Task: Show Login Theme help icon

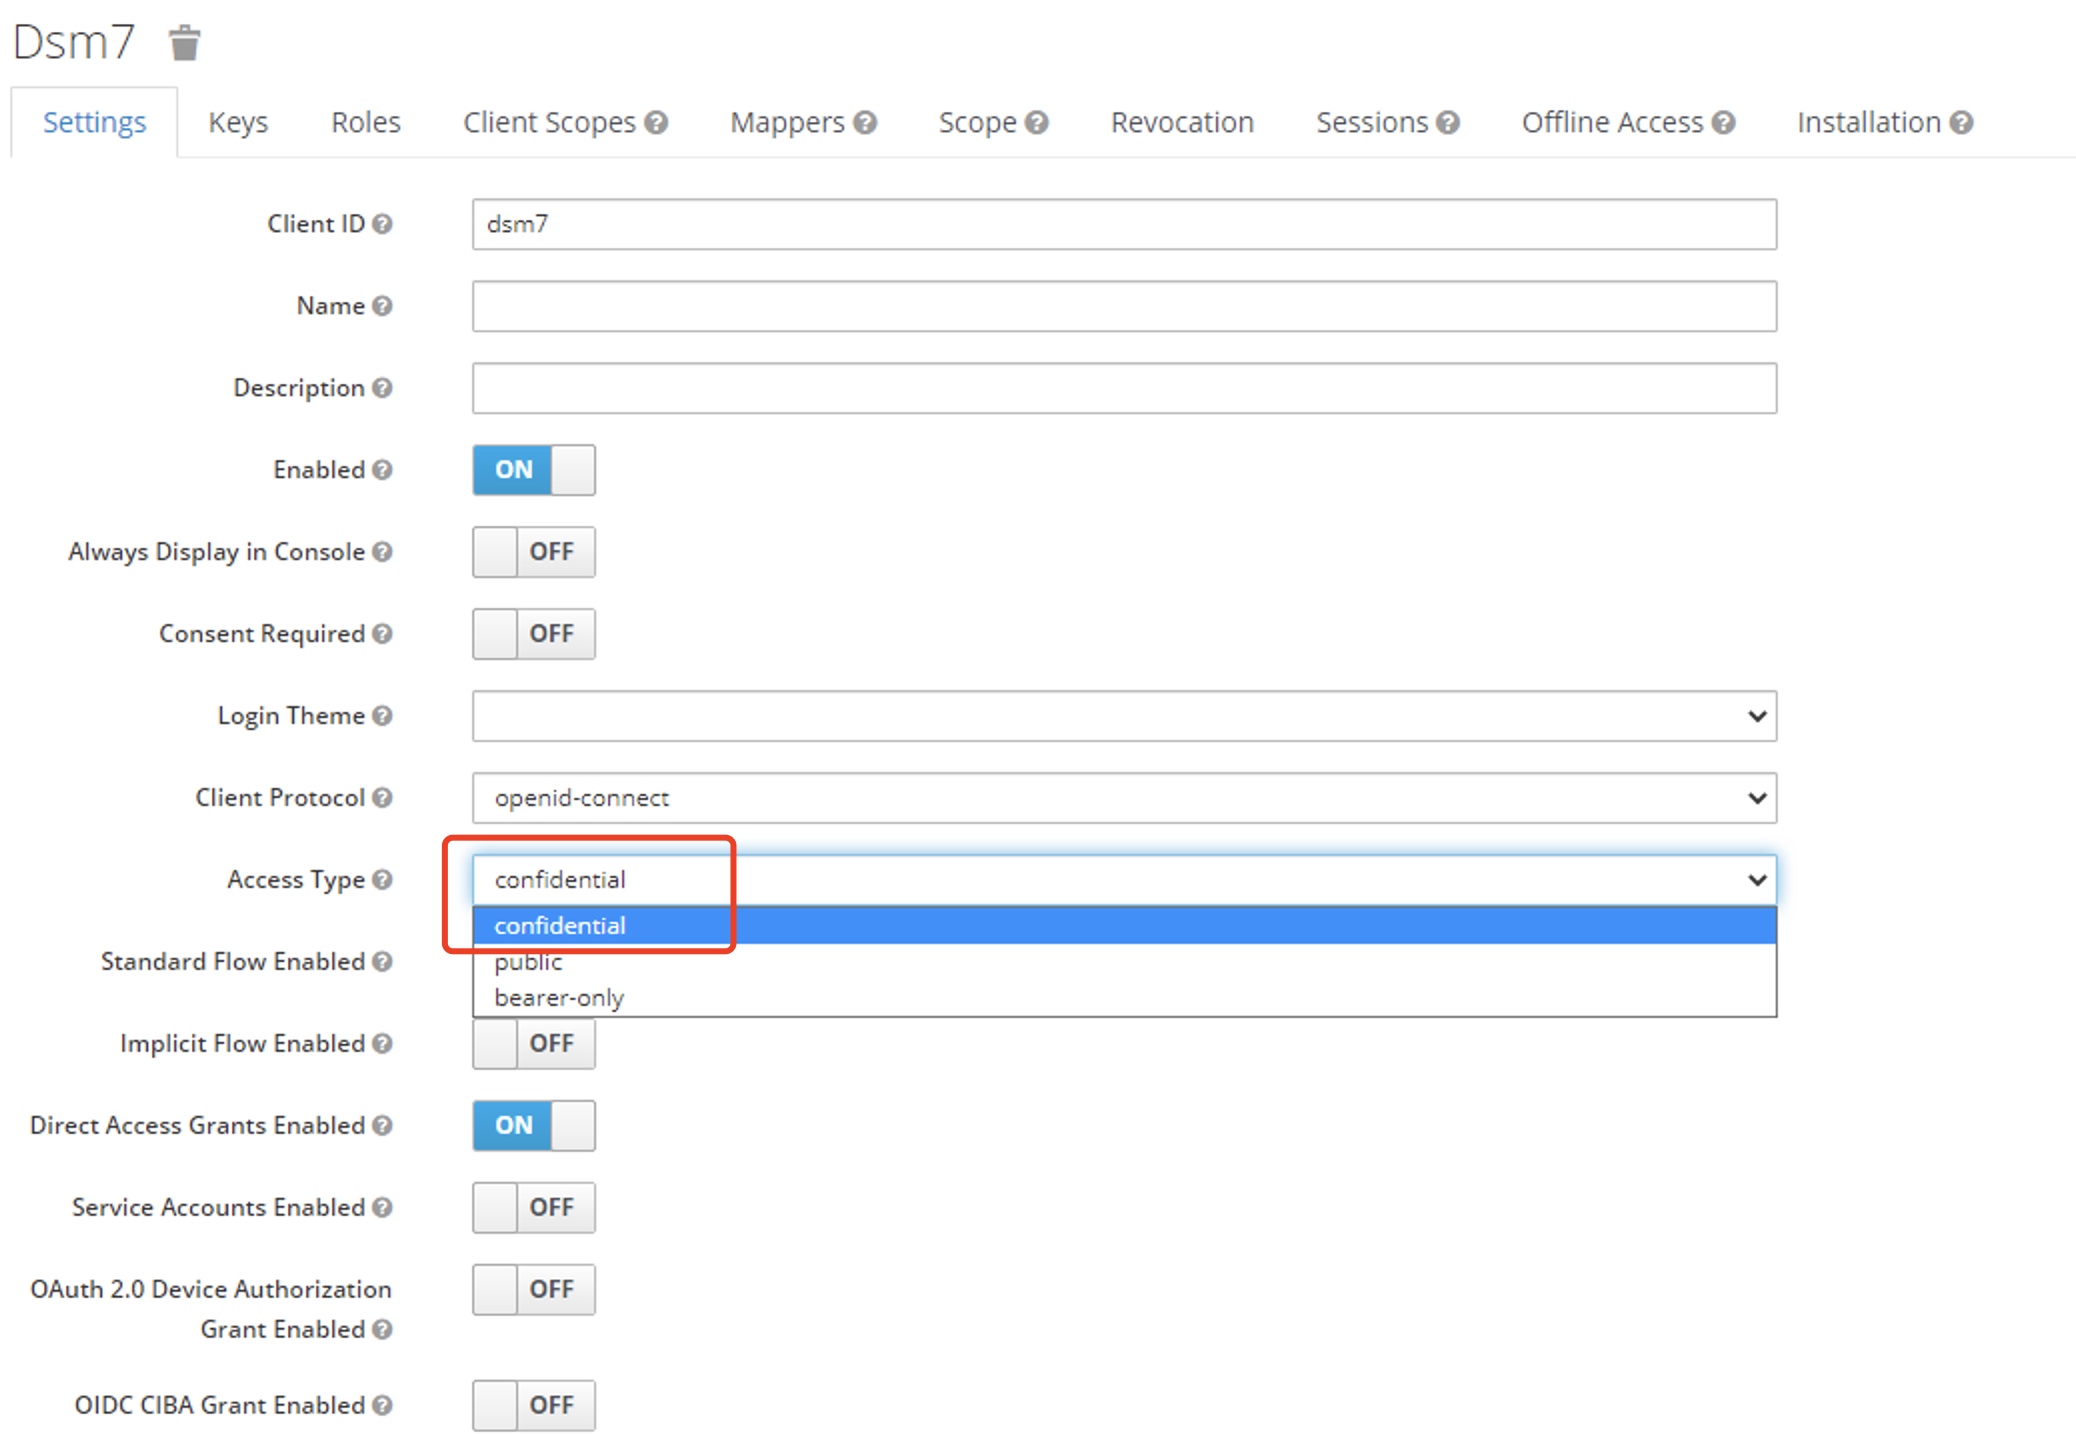Action: [382, 716]
